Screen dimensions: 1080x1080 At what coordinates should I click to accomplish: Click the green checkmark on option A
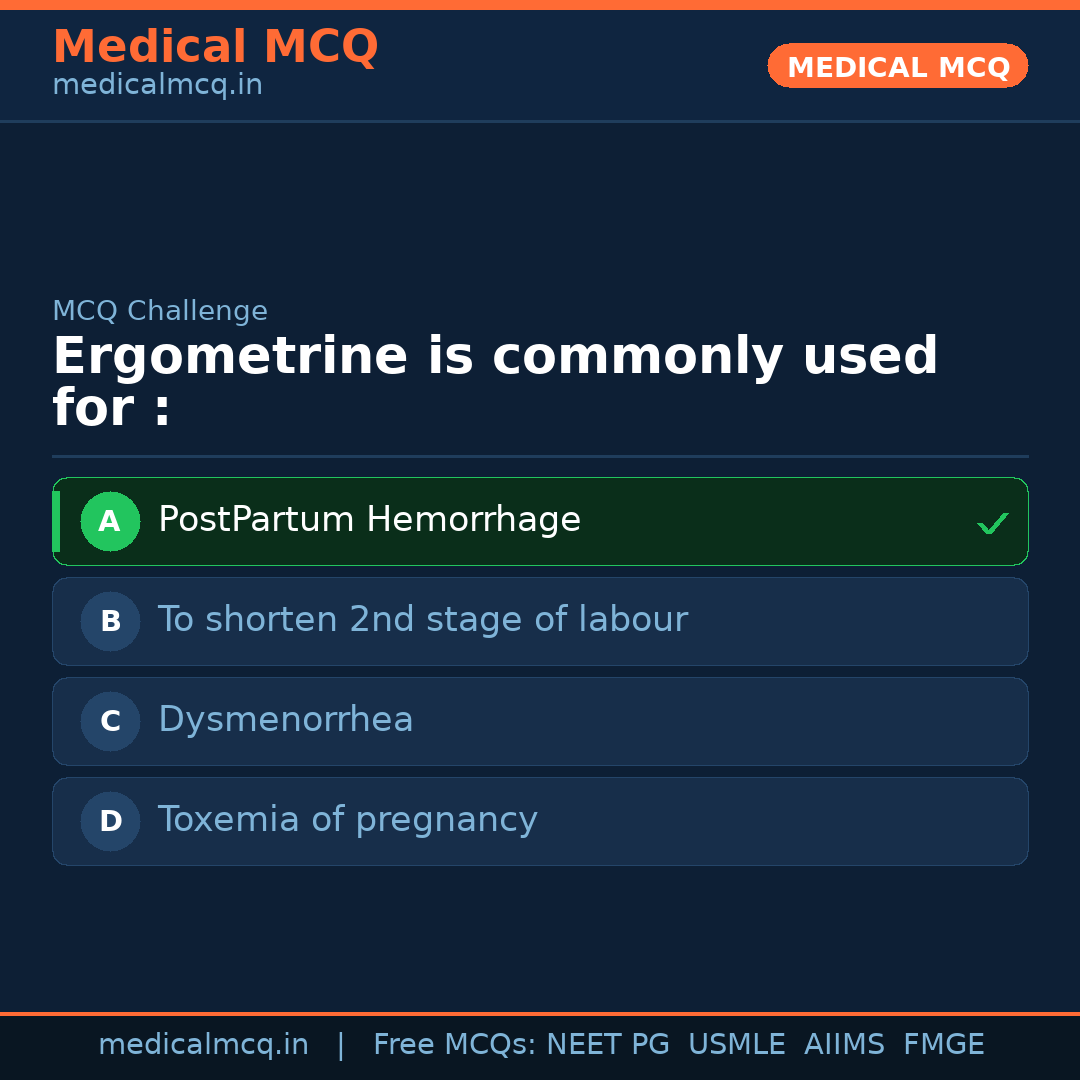pos(992,523)
